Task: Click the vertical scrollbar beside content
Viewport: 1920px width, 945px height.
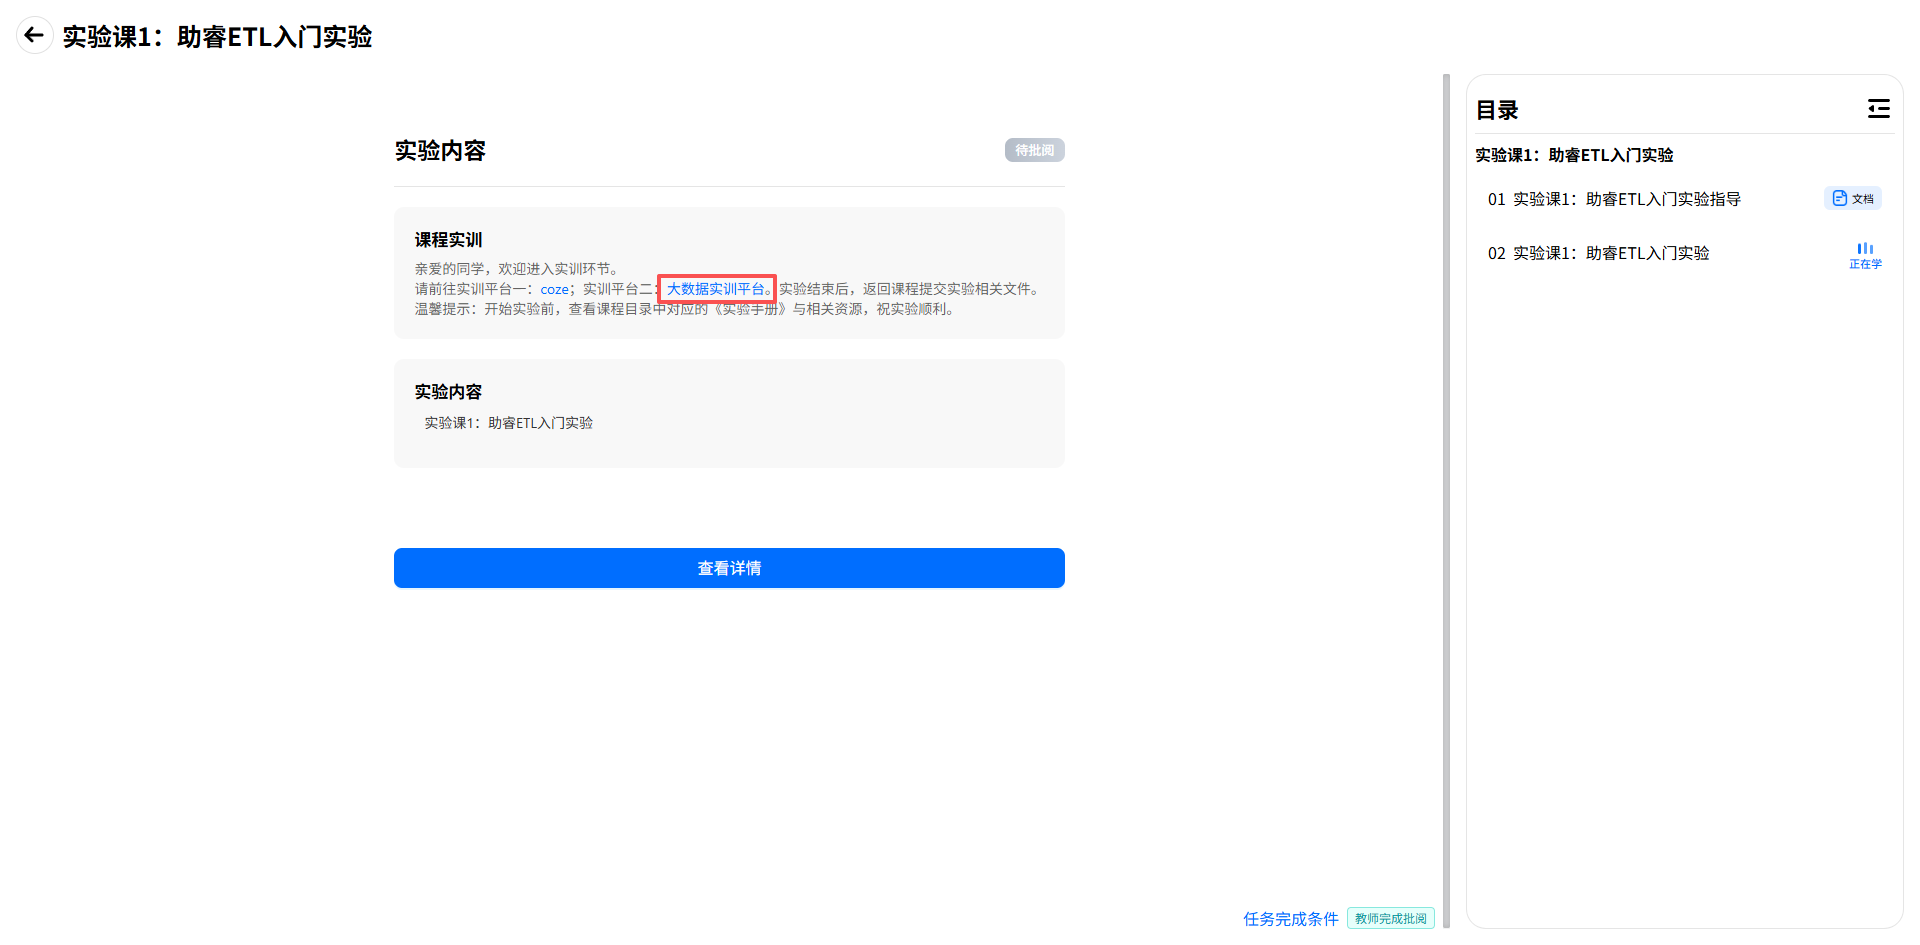Action: point(1446,500)
